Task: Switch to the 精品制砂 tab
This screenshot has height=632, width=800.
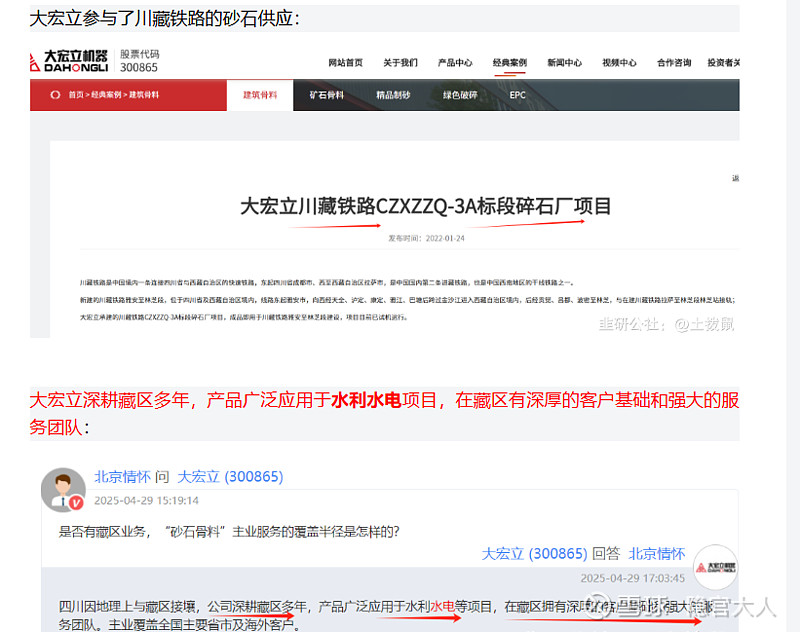Action: click(x=393, y=95)
